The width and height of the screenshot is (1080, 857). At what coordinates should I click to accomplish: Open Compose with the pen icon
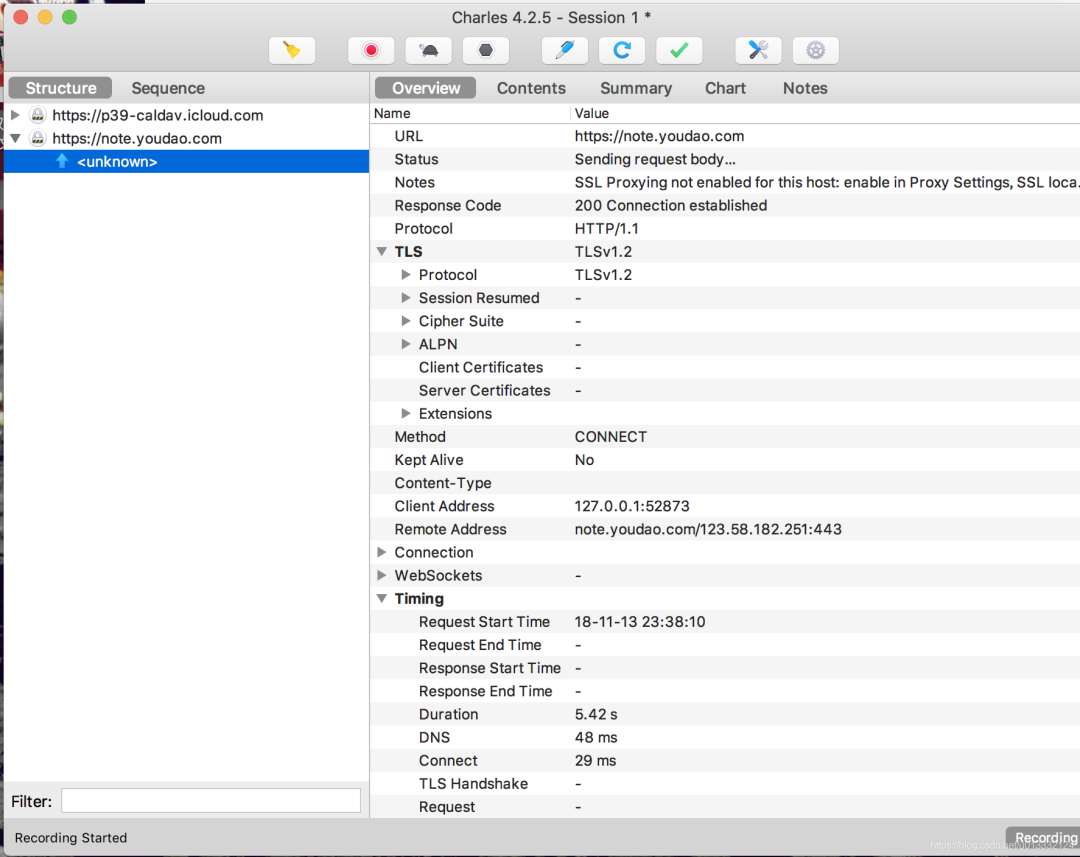point(565,50)
